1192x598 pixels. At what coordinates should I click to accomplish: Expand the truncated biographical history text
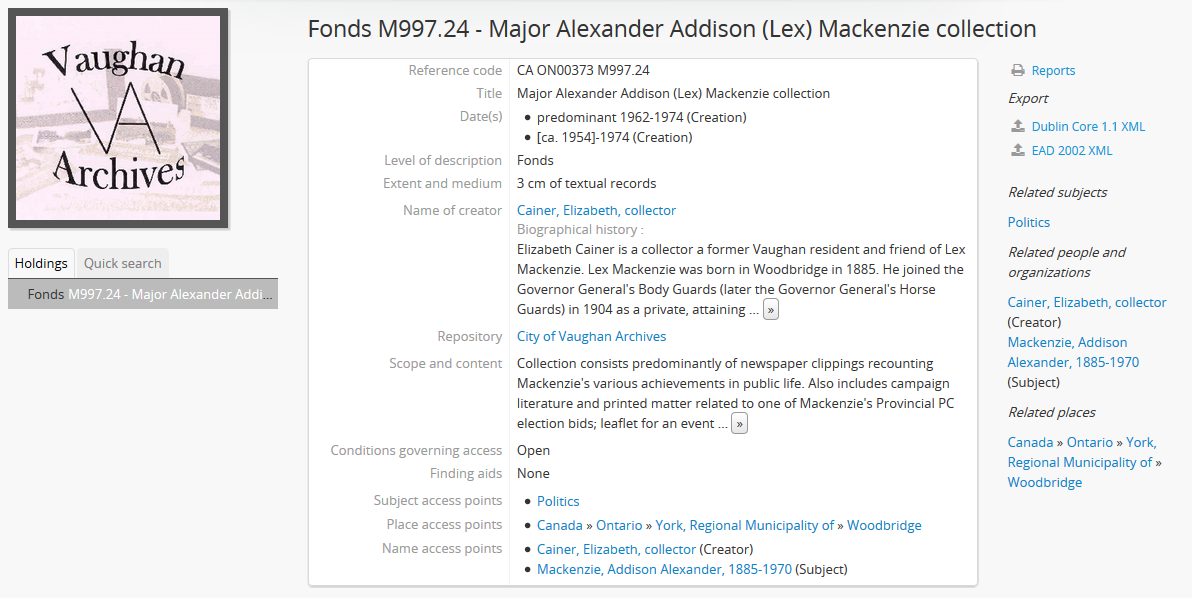point(770,310)
